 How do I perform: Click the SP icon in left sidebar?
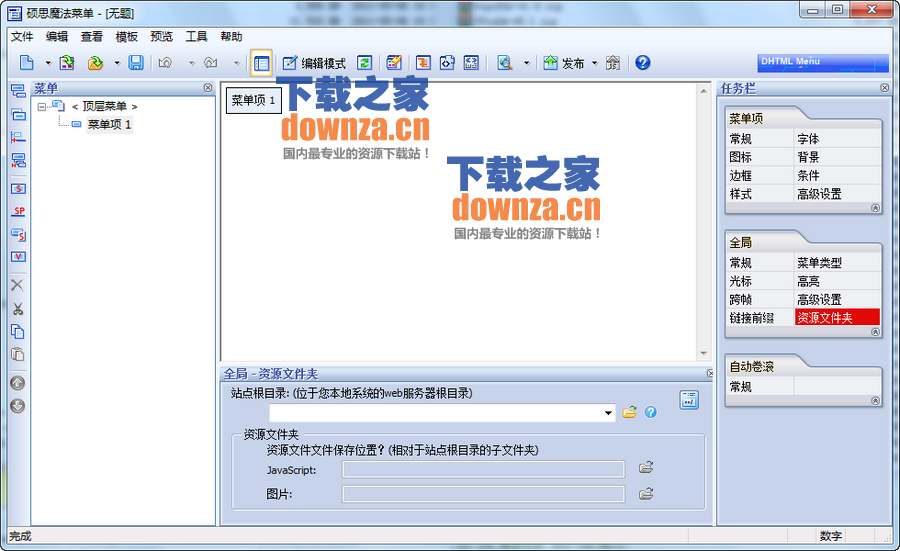(18, 211)
